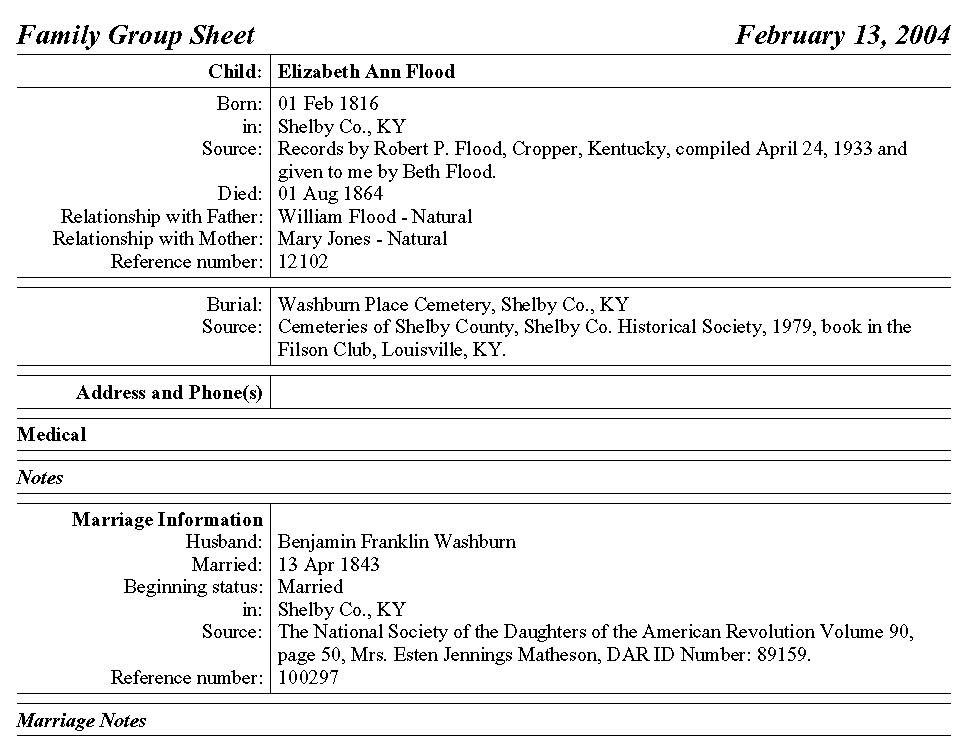Select the William Flood - Natural entry

375,217
